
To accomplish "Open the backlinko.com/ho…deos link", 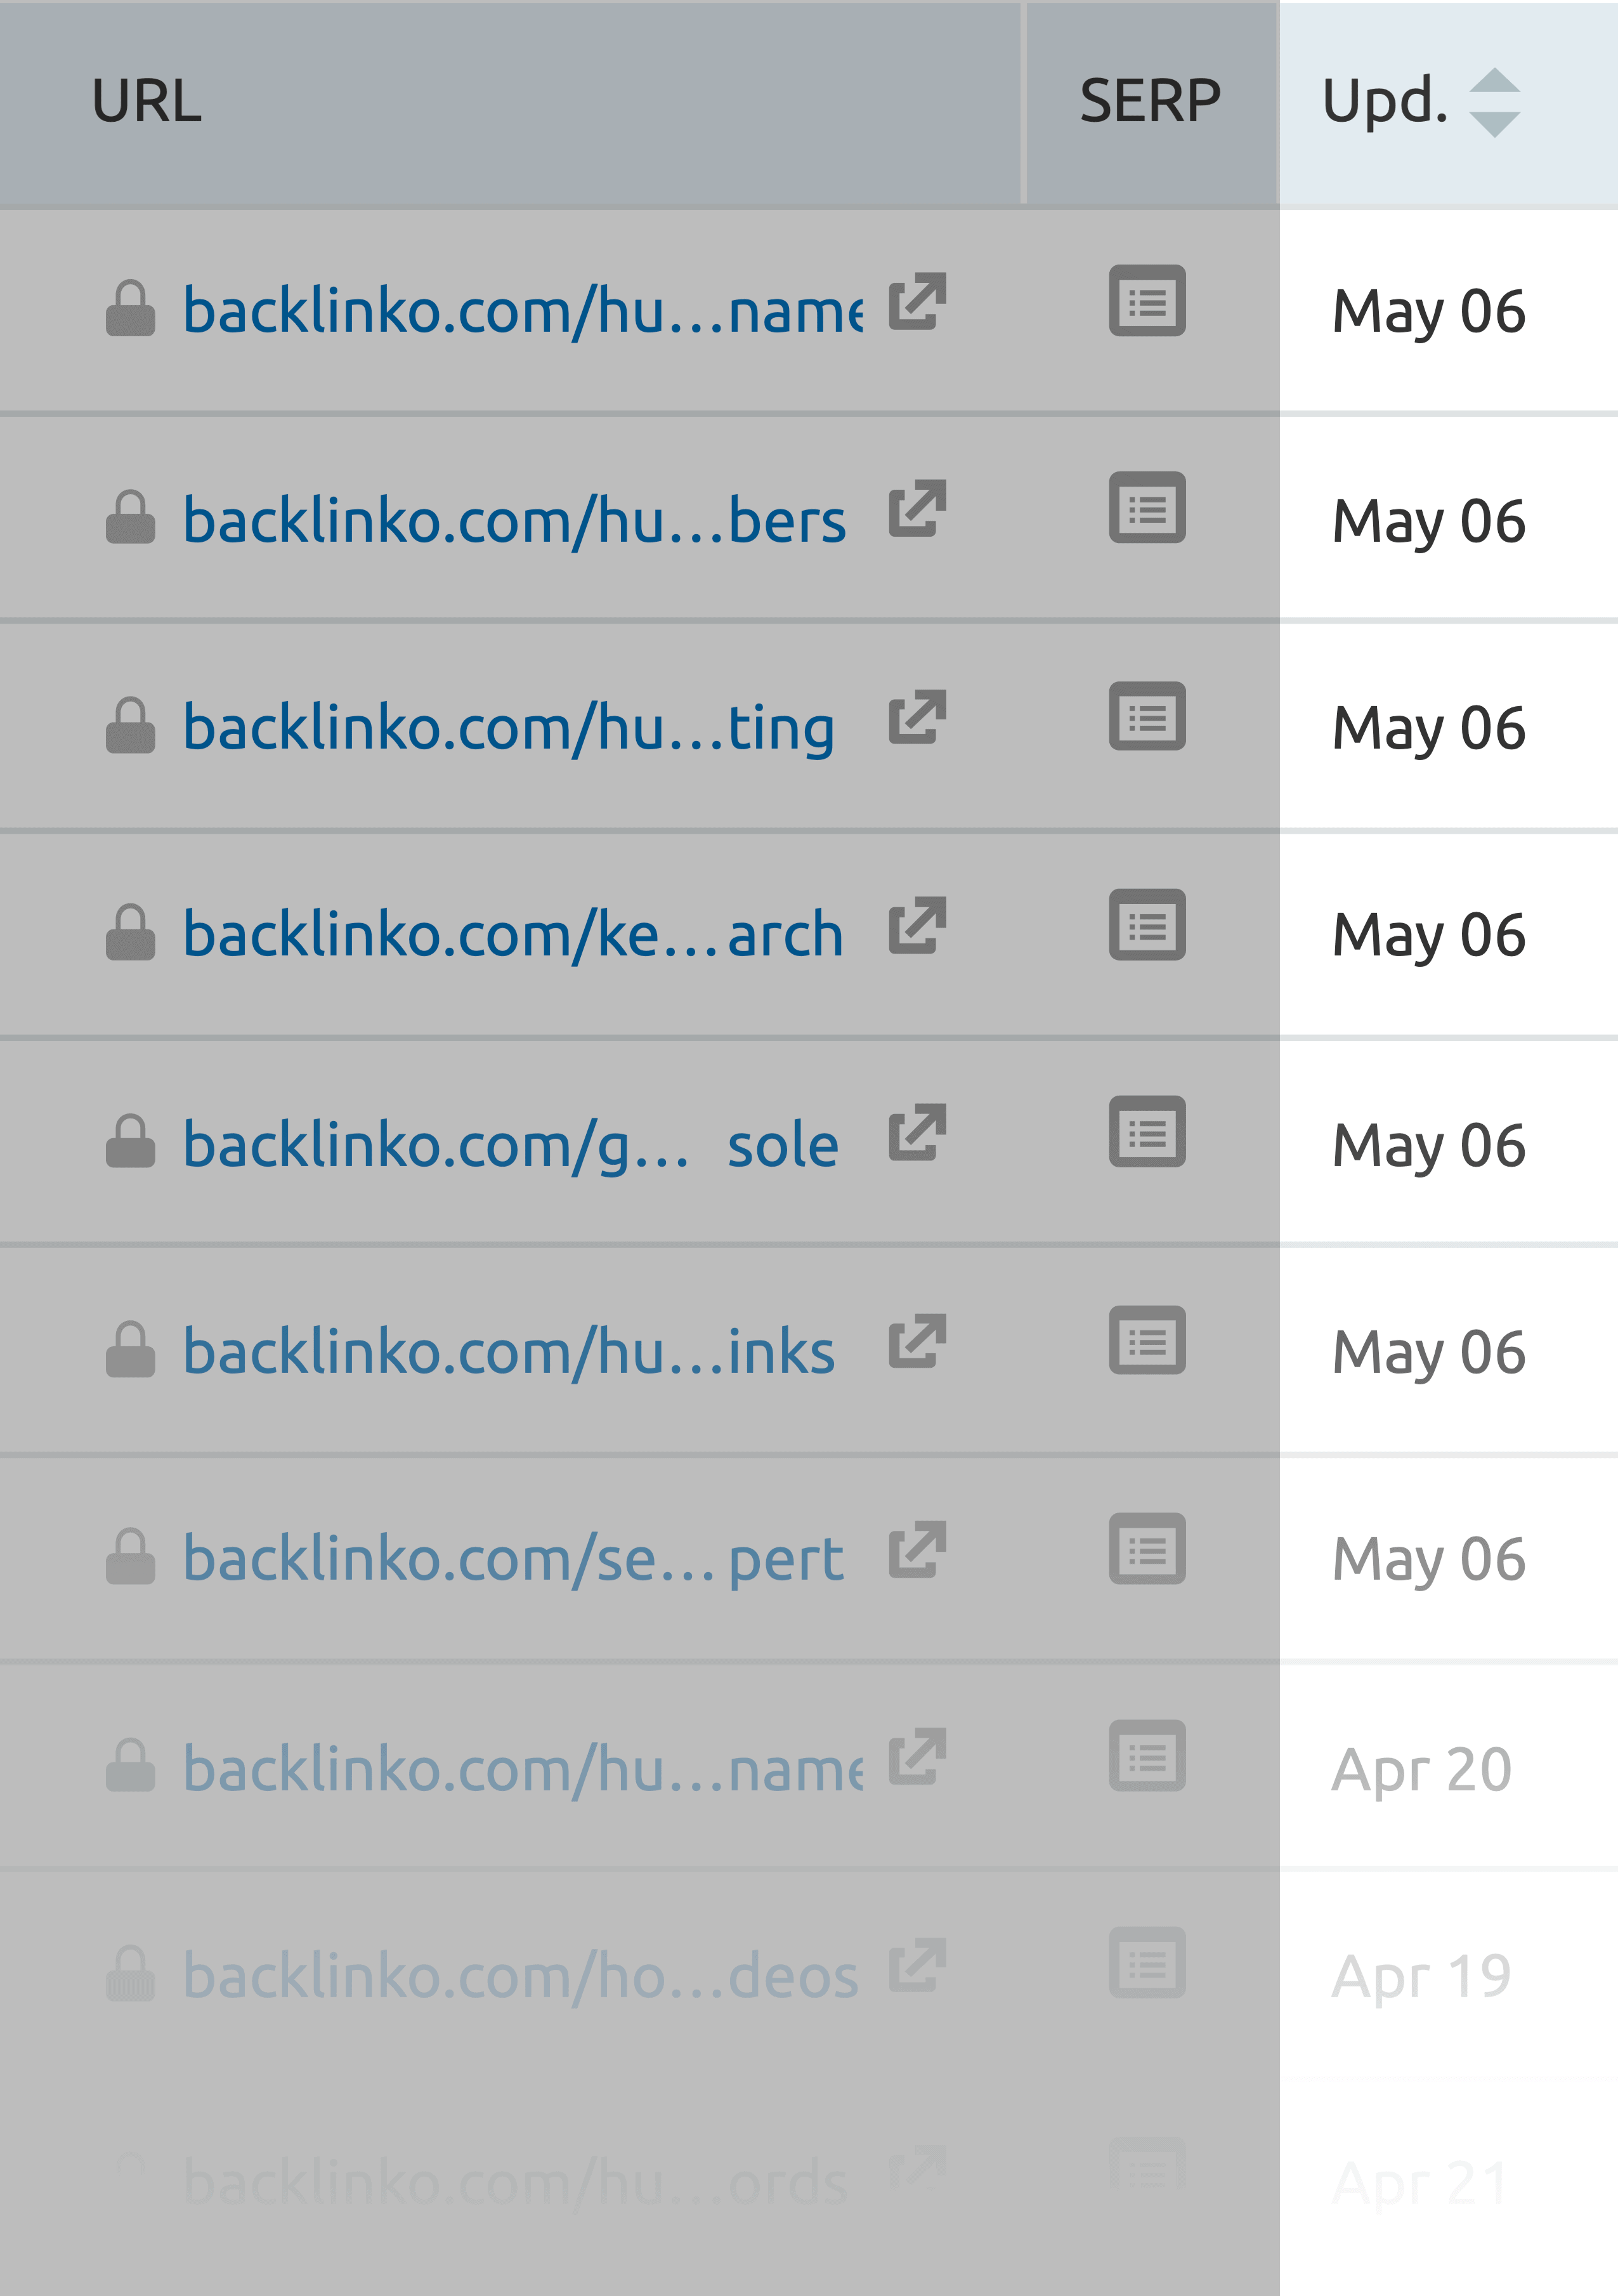I will click(x=520, y=1976).
